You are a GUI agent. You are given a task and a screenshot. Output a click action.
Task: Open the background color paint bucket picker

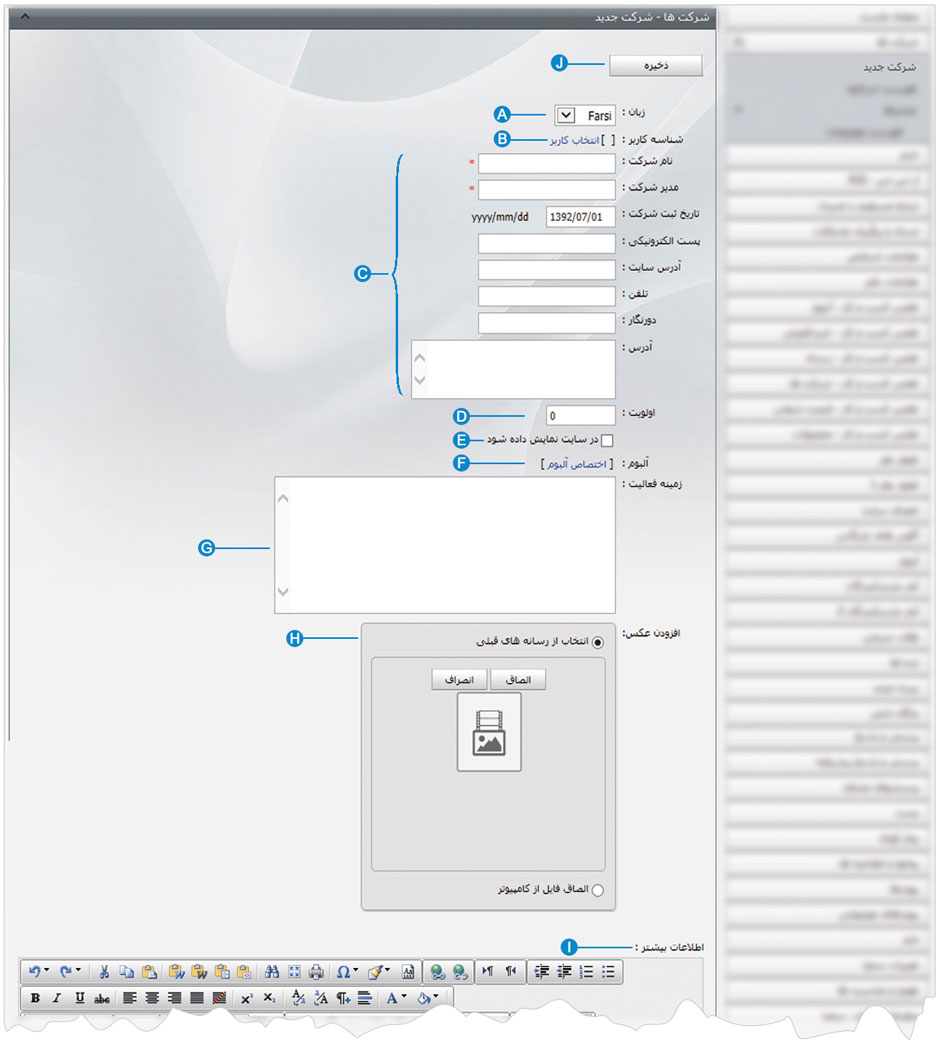coord(428,998)
